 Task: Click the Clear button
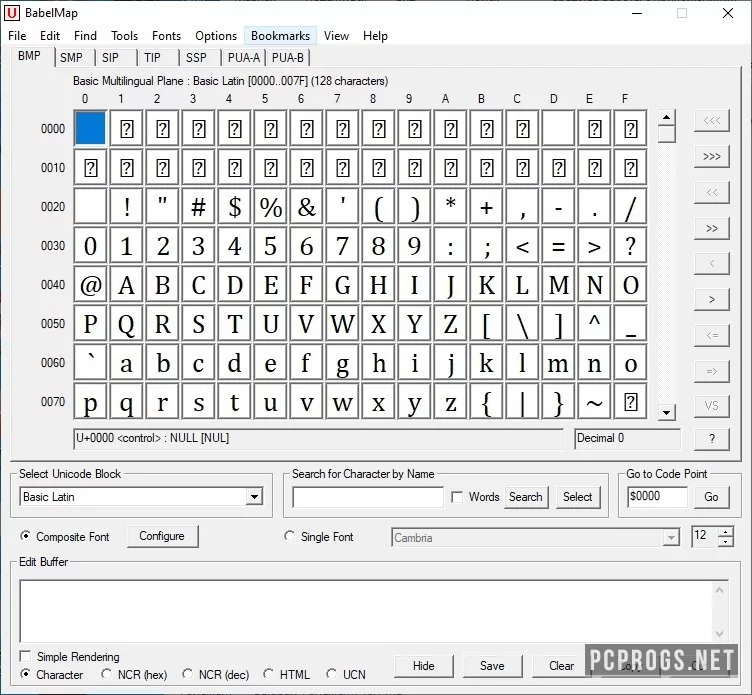561,666
